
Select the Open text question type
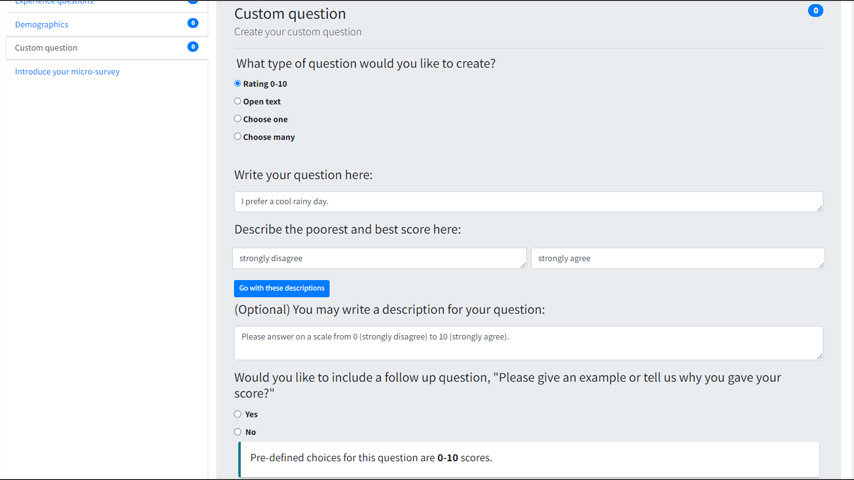click(x=237, y=101)
